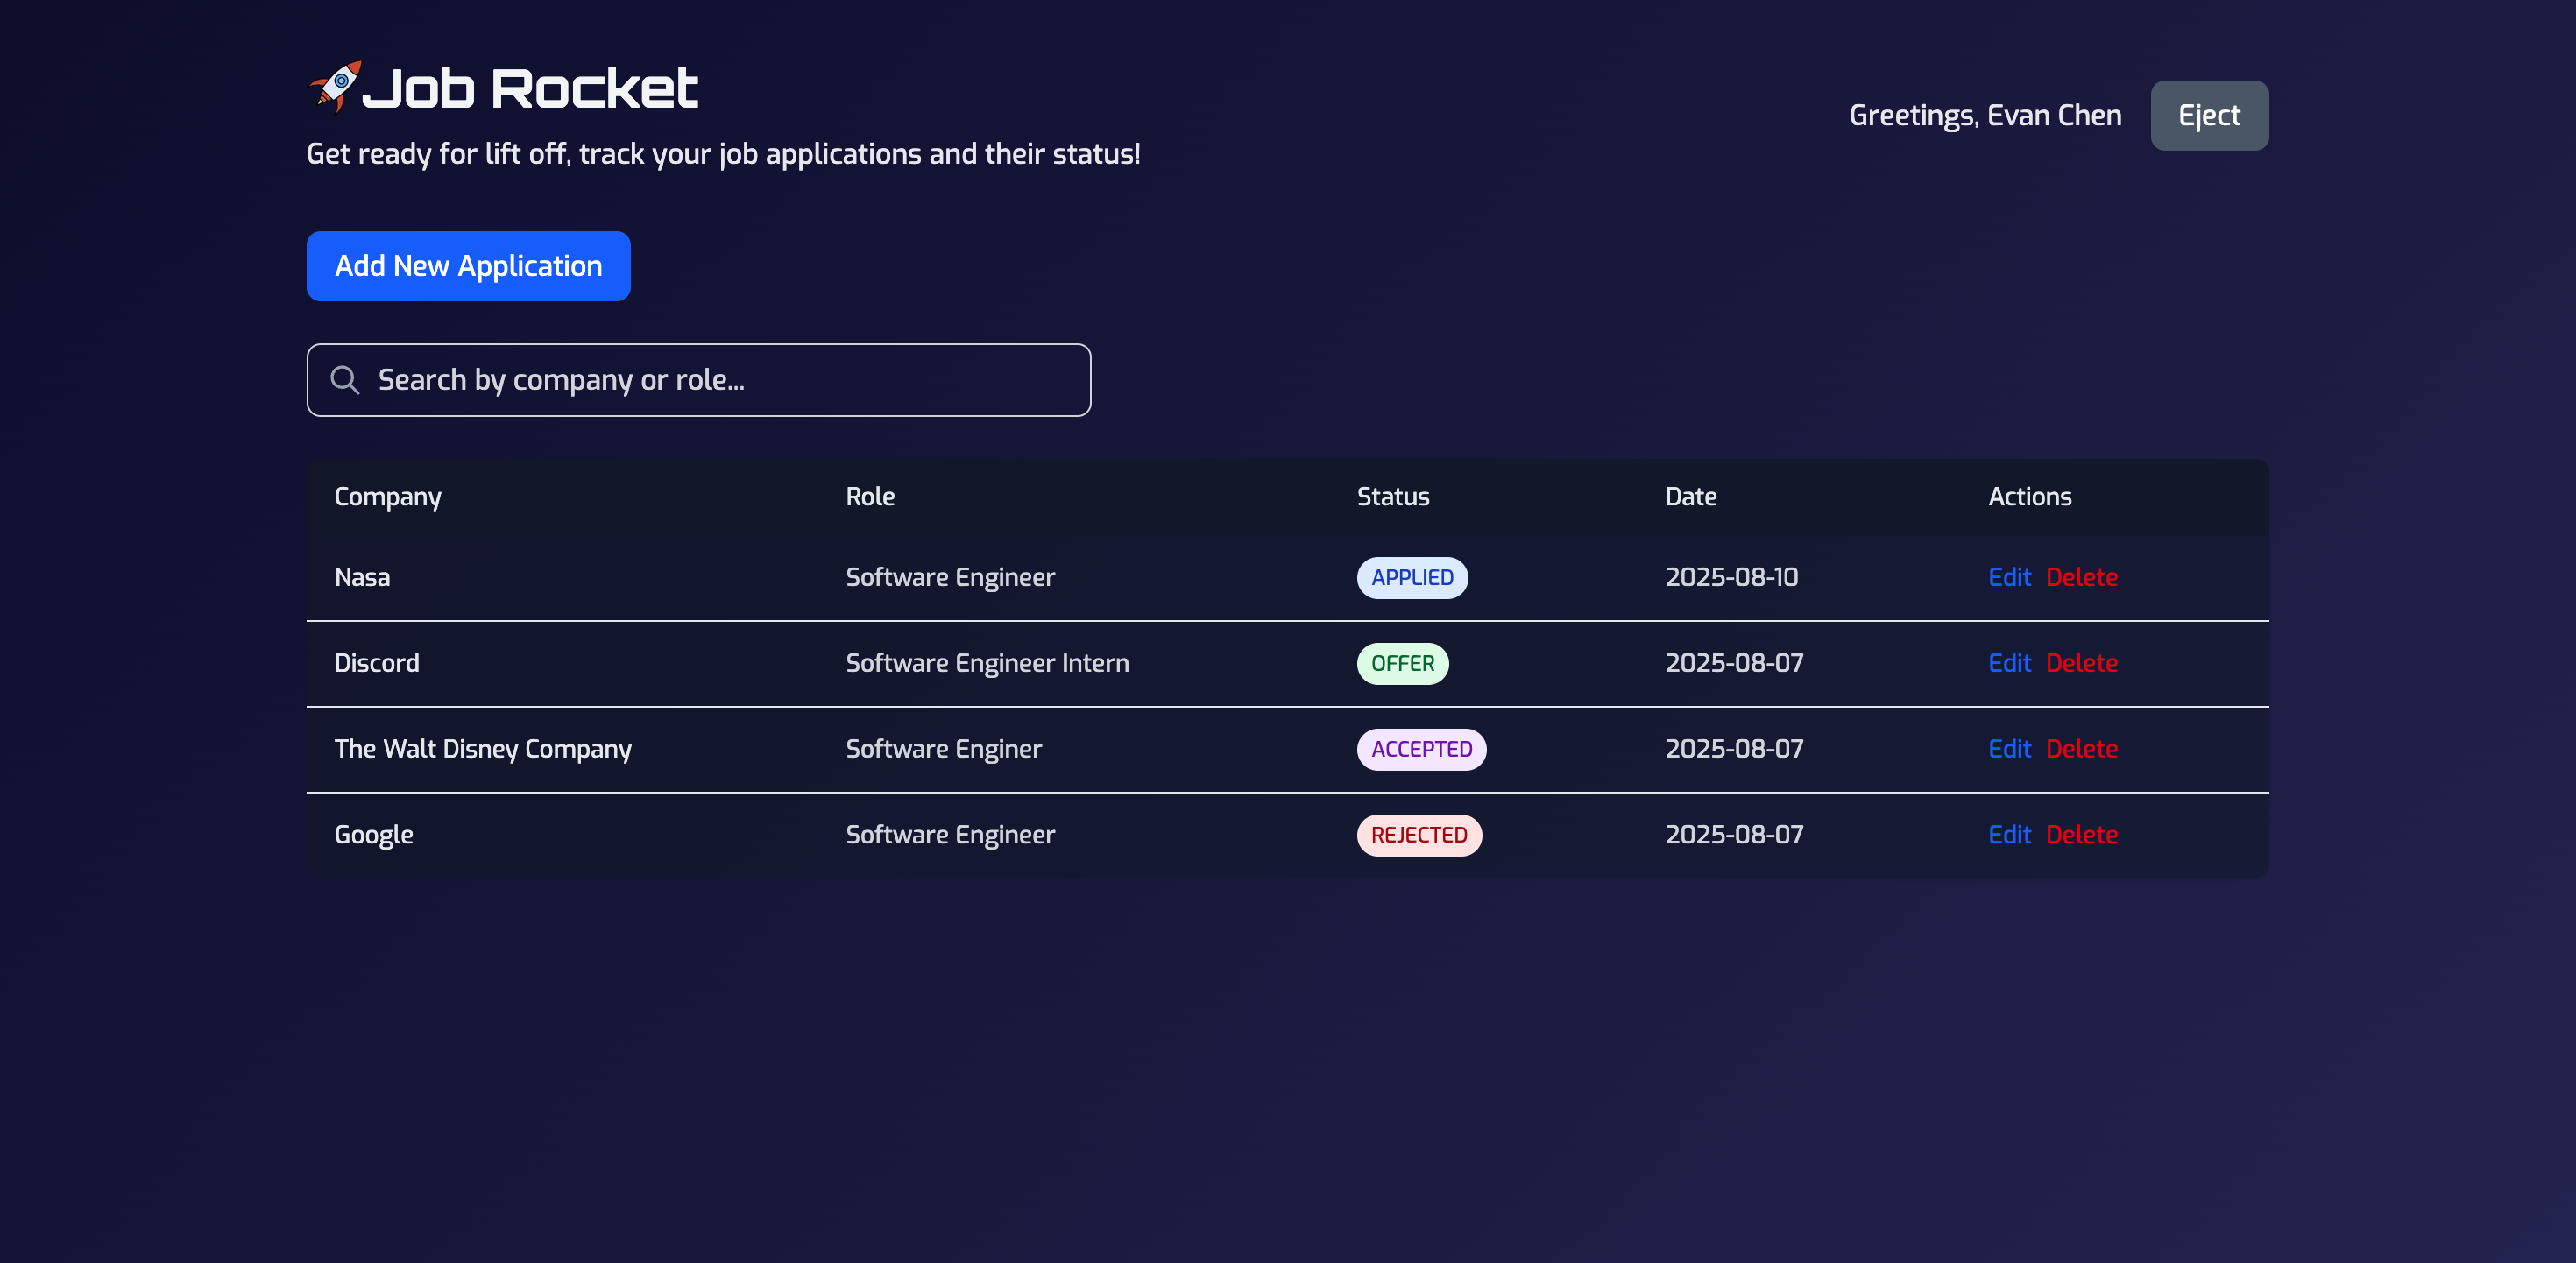
Task: Click the green OFFER status badge
Action: (x=1402, y=664)
